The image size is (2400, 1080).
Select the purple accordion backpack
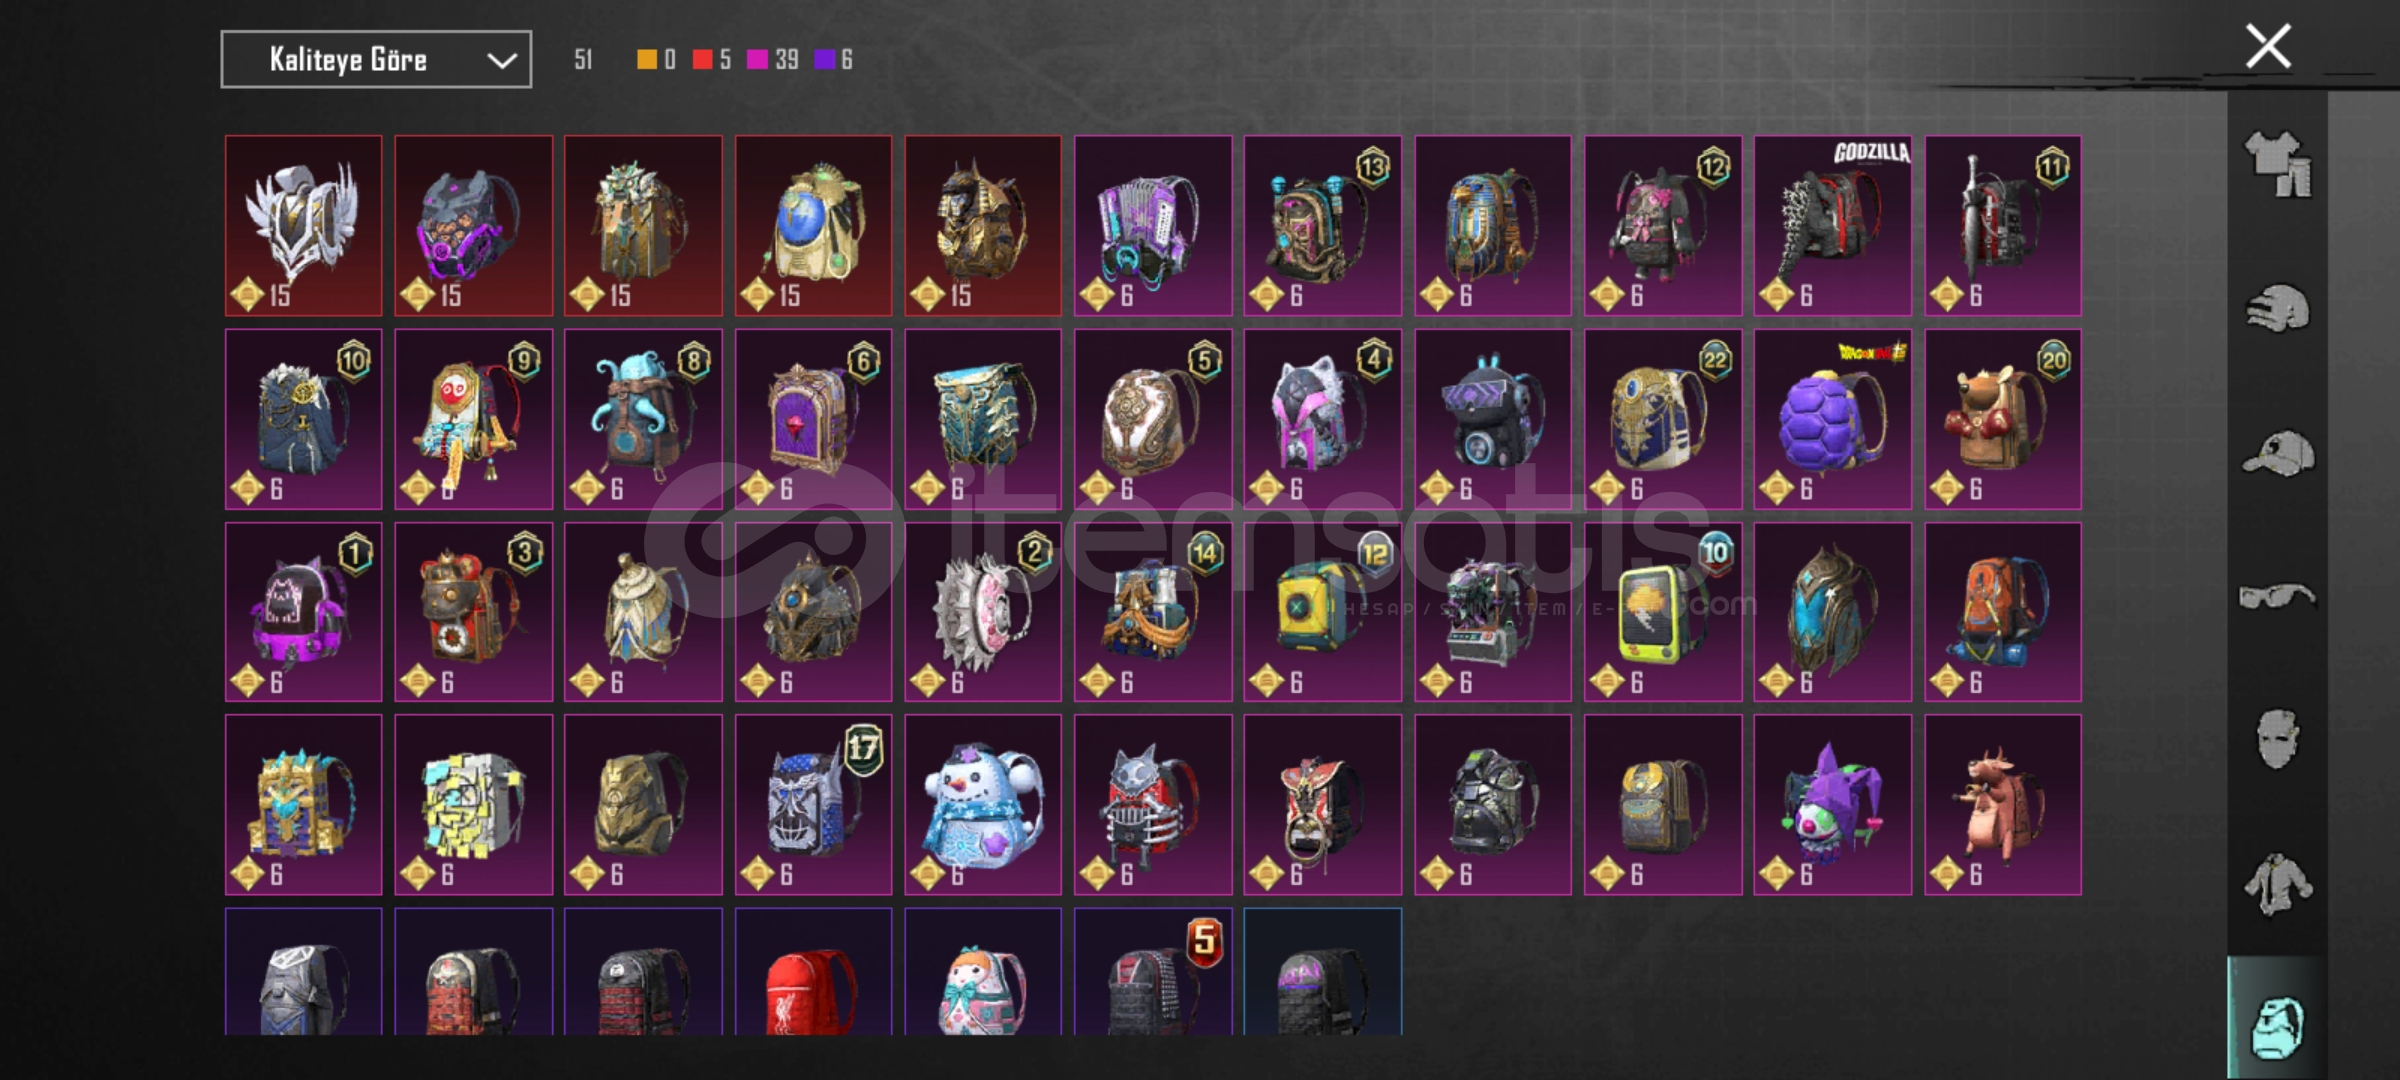[x=1153, y=226]
